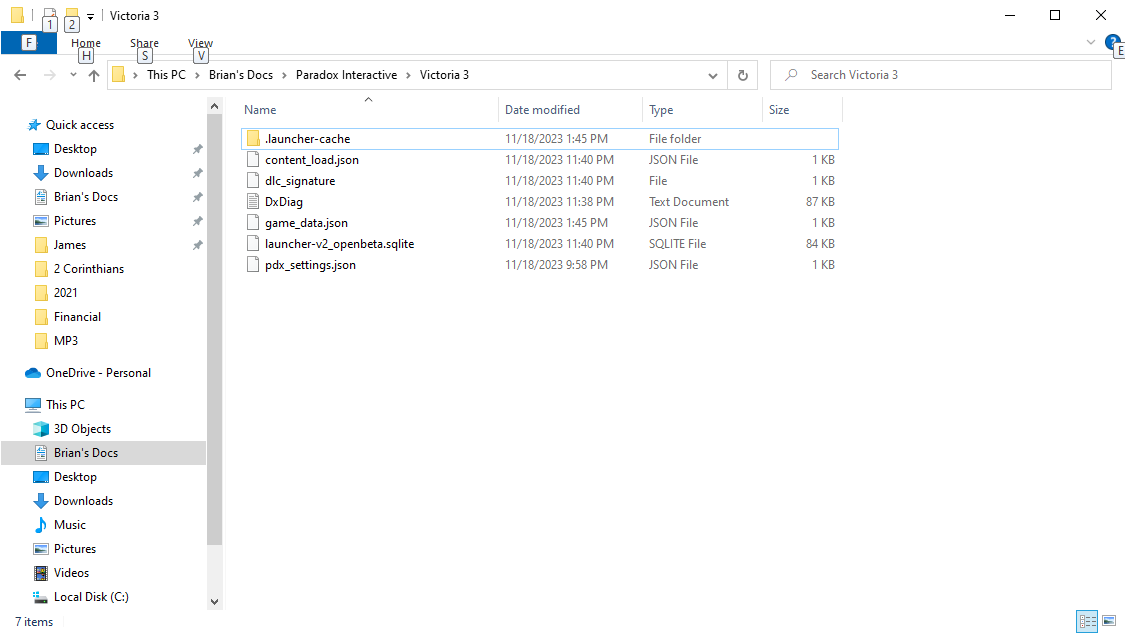
Task: Click the Videos film strip icon
Action: tap(41, 573)
